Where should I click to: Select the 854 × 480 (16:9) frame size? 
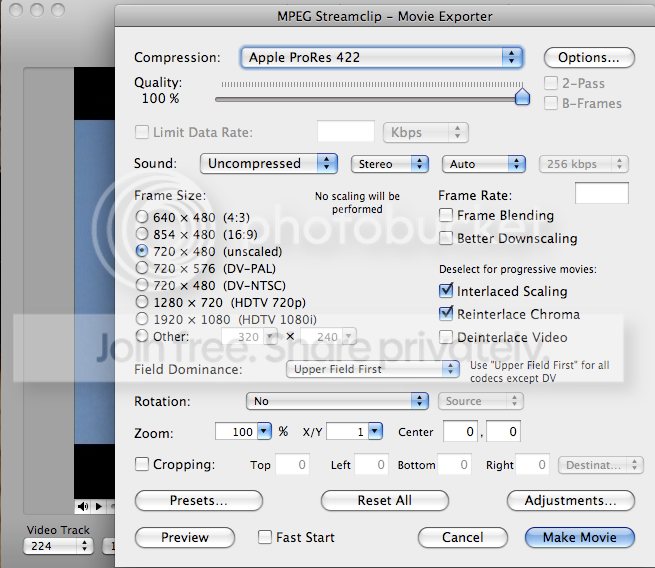[142, 234]
